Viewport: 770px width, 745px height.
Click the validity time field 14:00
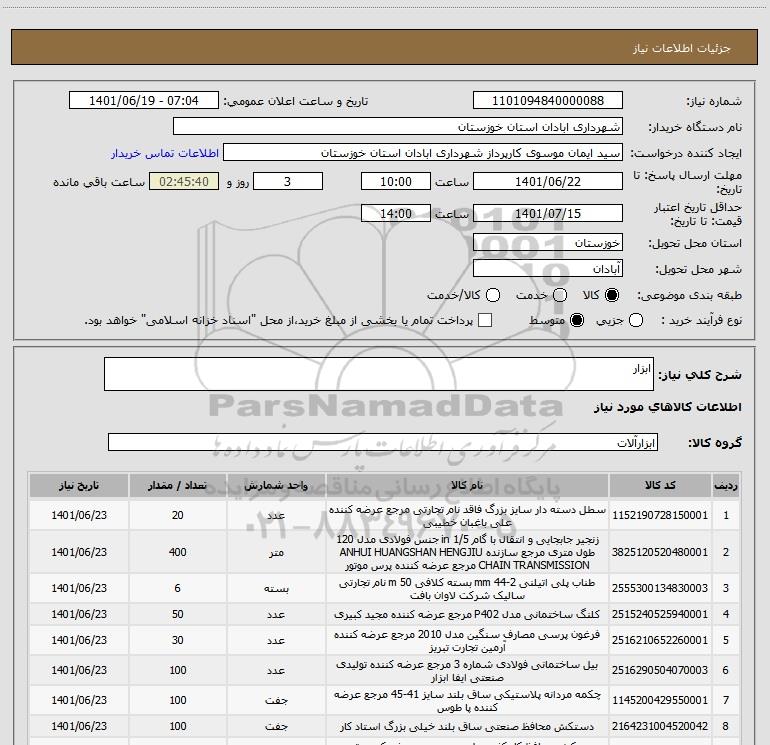396,214
